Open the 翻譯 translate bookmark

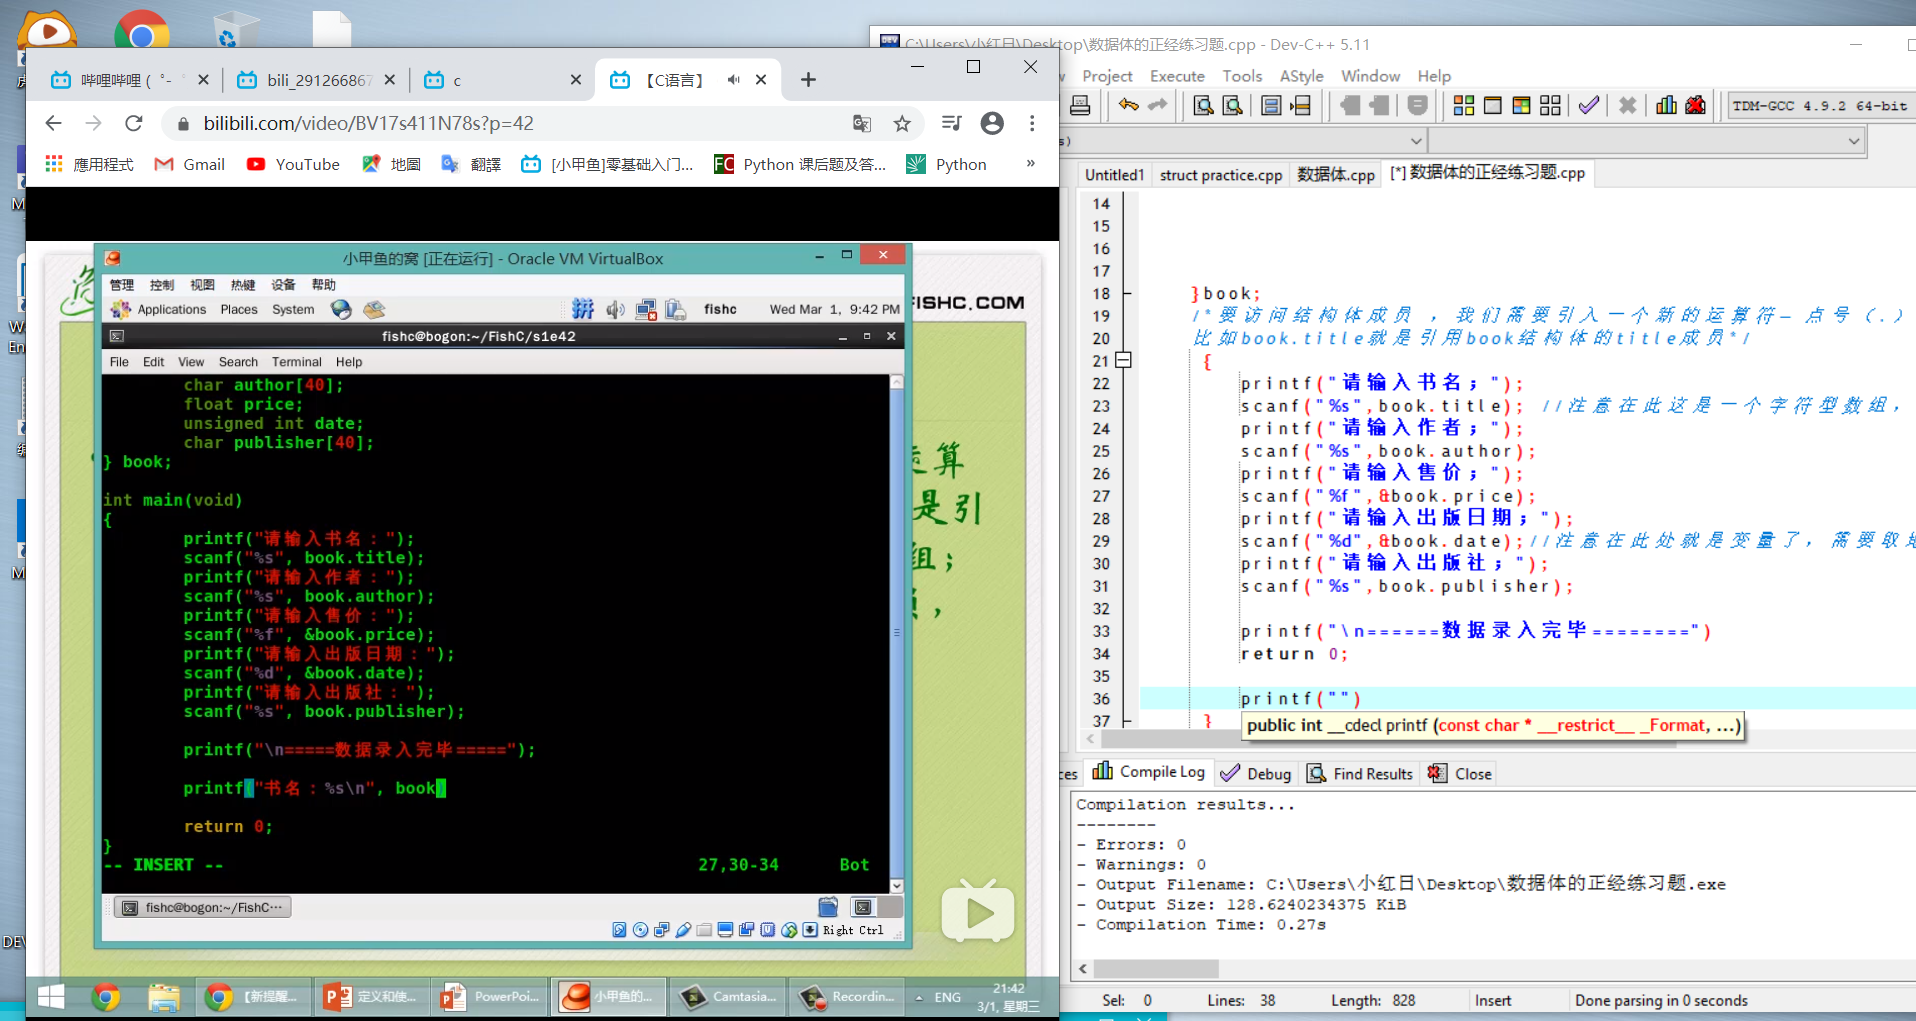(472, 164)
